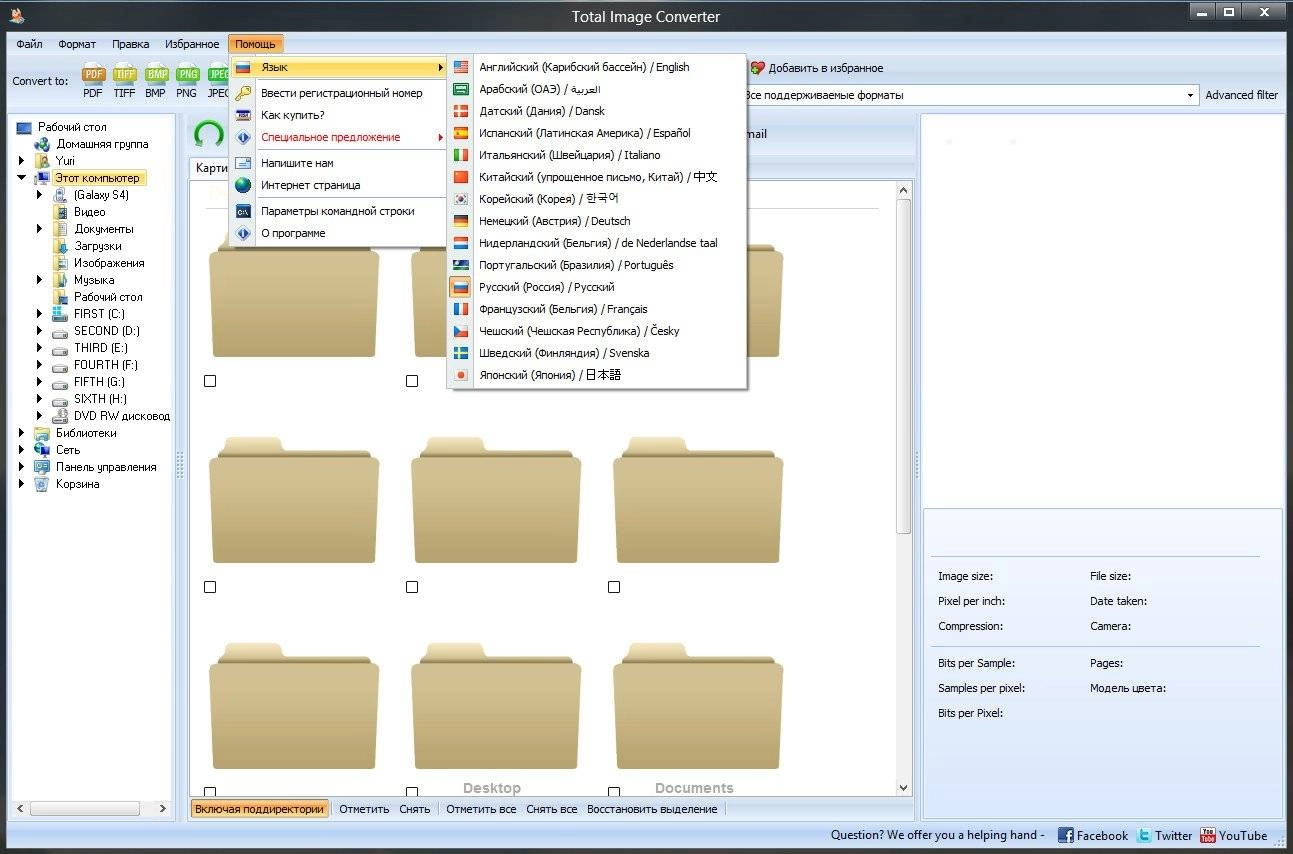Expand the FIRST (C:) drive node
Viewport: 1293px width, 854px height.
(40, 314)
